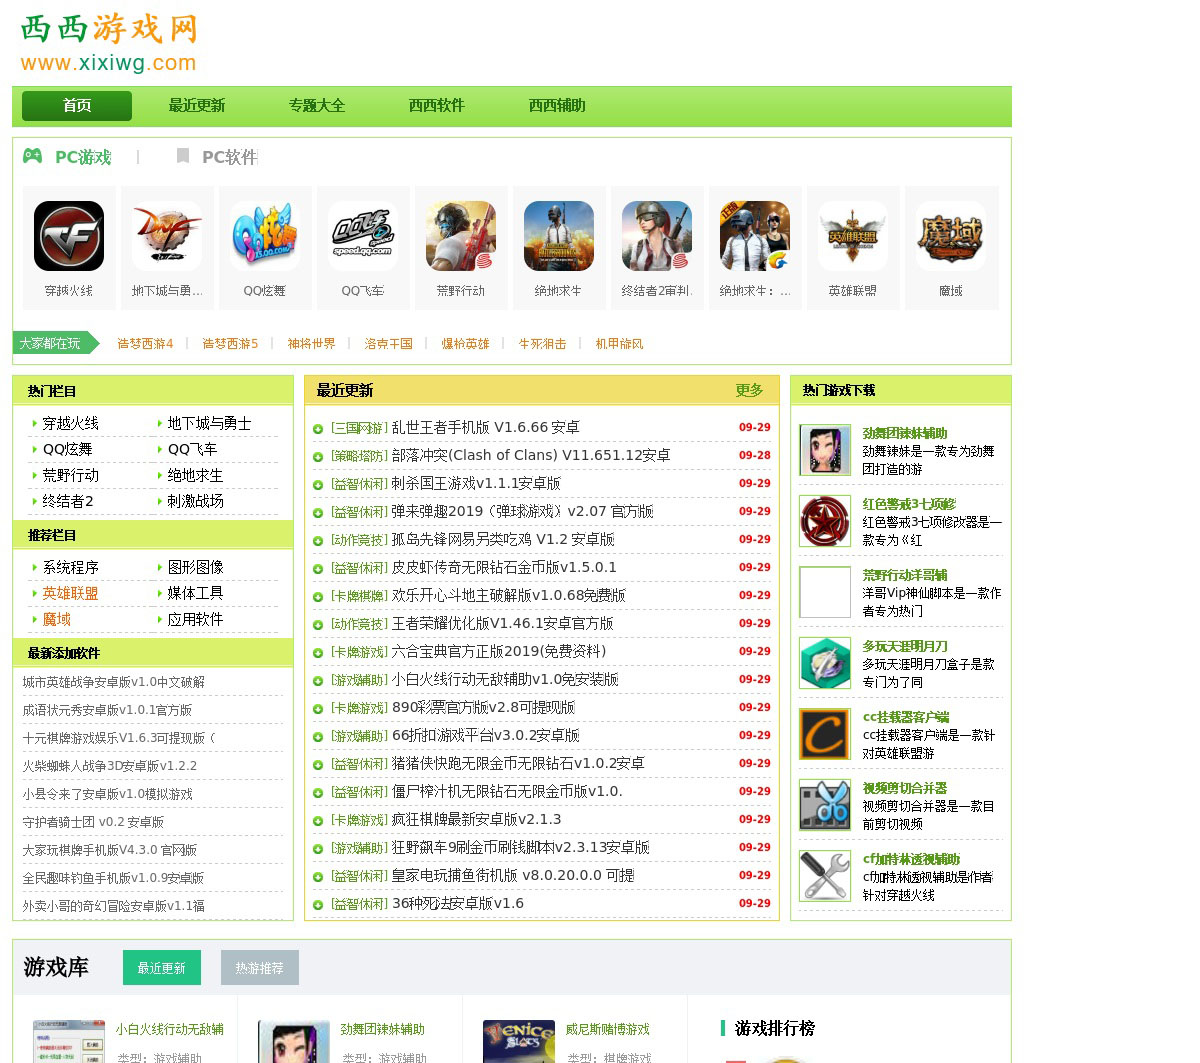
Task: Open the 小白火线行动无敌辅助 library thumbnail
Action: coord(69,1041)
